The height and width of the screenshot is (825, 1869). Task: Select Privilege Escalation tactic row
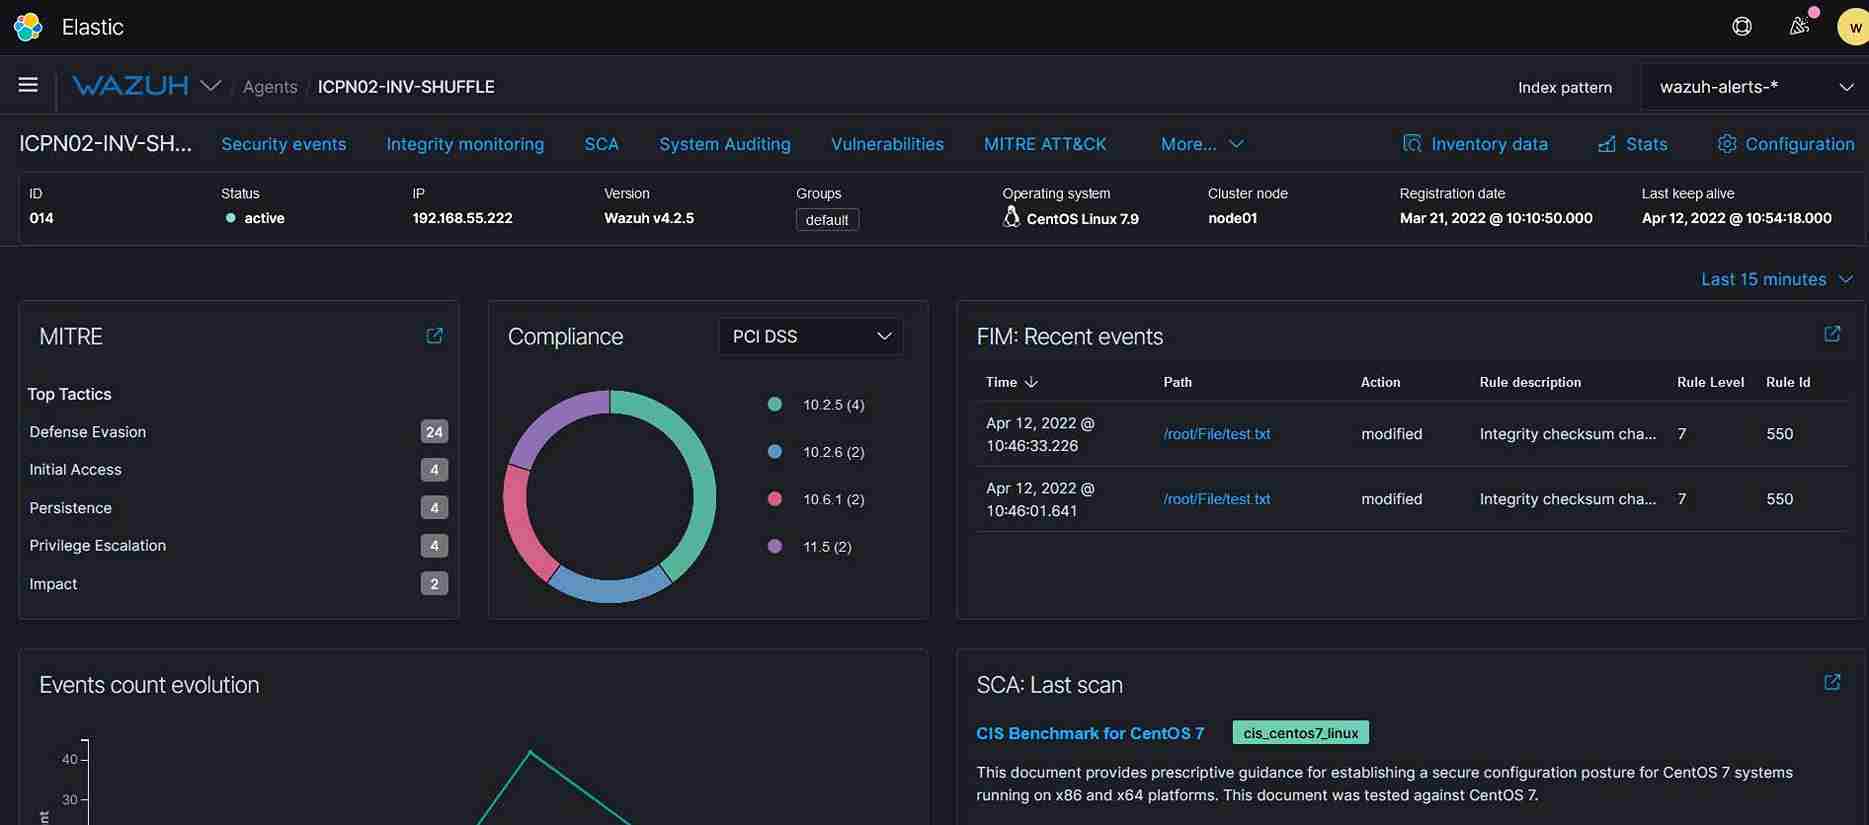[x=238, y=546]
